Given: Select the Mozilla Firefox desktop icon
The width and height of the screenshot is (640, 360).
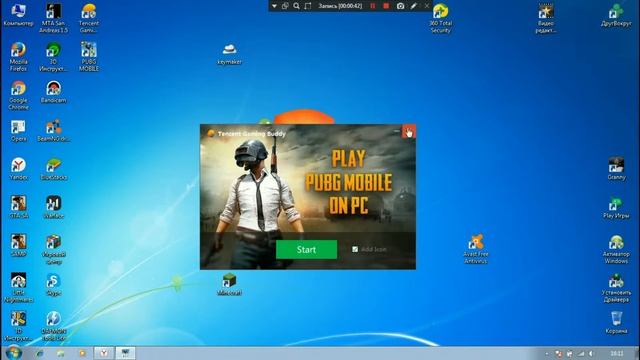Looking at the screenshot, I should coord(18,56).
